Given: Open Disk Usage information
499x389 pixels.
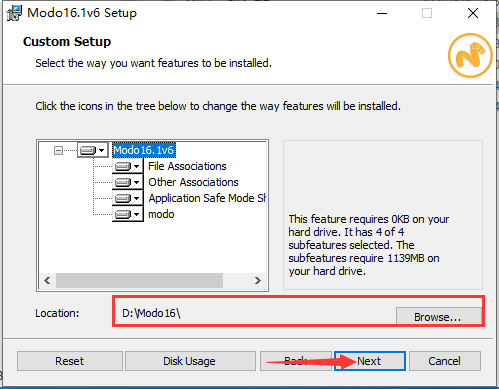Looking at the screenshot, I should [x=190, y=361].
